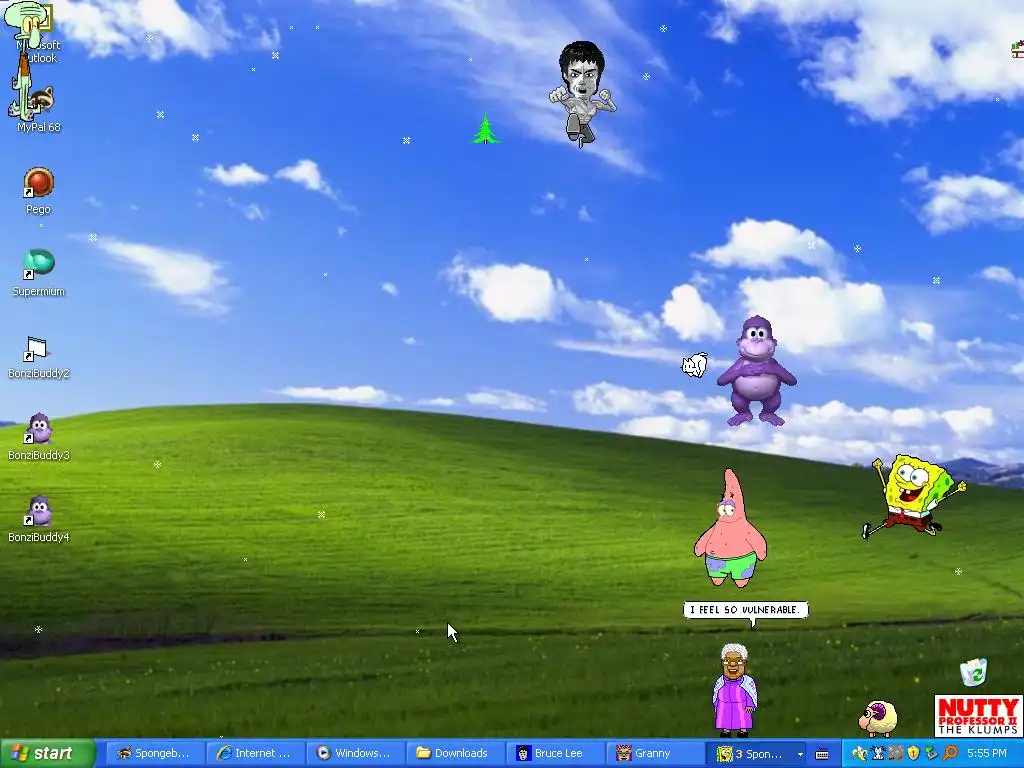Open the BonziBuddy4 desktop shortcut
The height and width of the screenshot is (768, 1024).
click(x=39, y=519)
